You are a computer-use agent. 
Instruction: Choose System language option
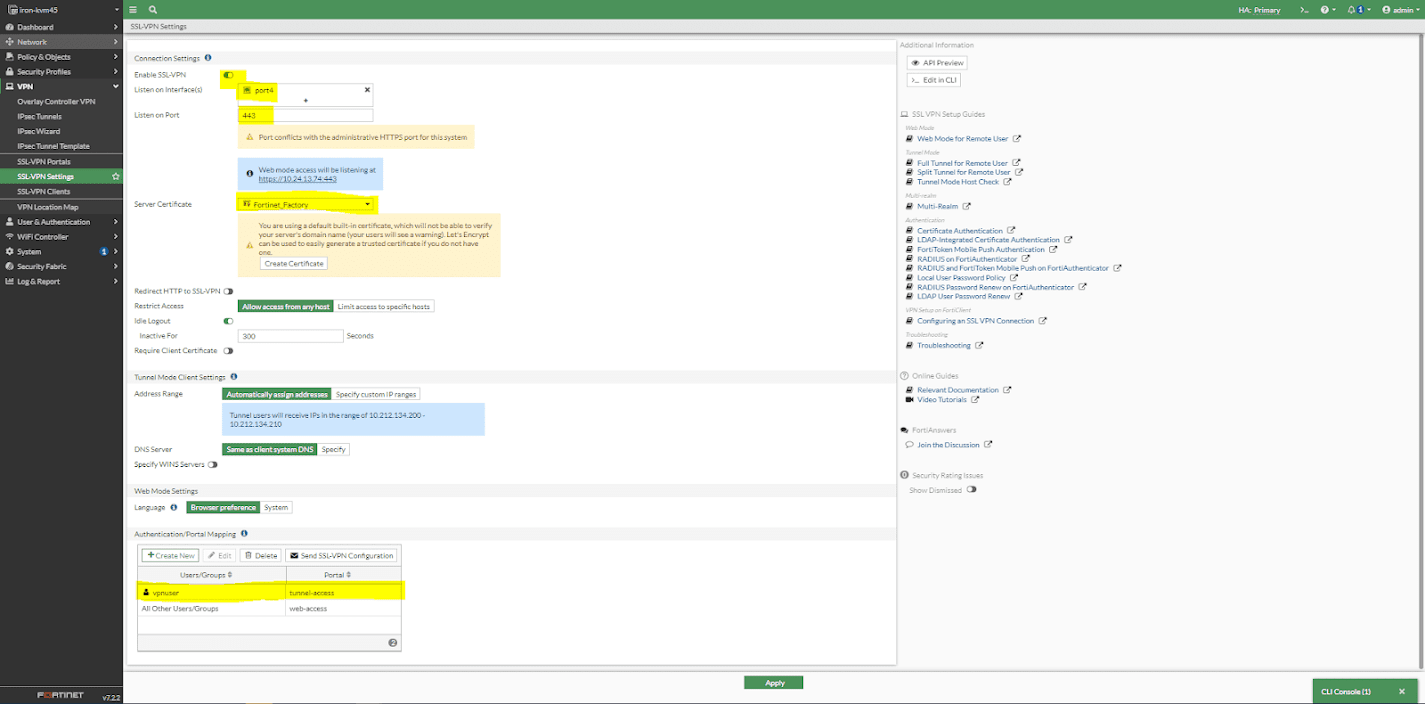click(x=276, y=508)
